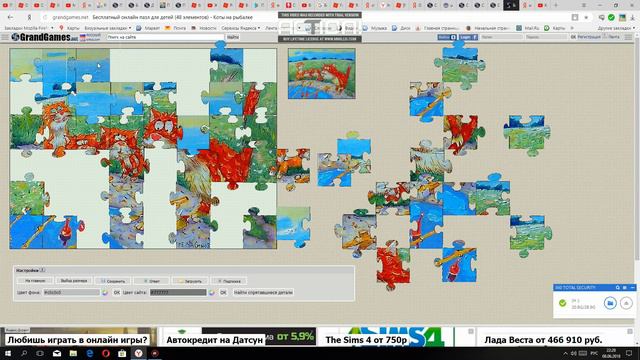640x360 pixels.
Task: Click the site color hex input
Action: click(178, 292)
